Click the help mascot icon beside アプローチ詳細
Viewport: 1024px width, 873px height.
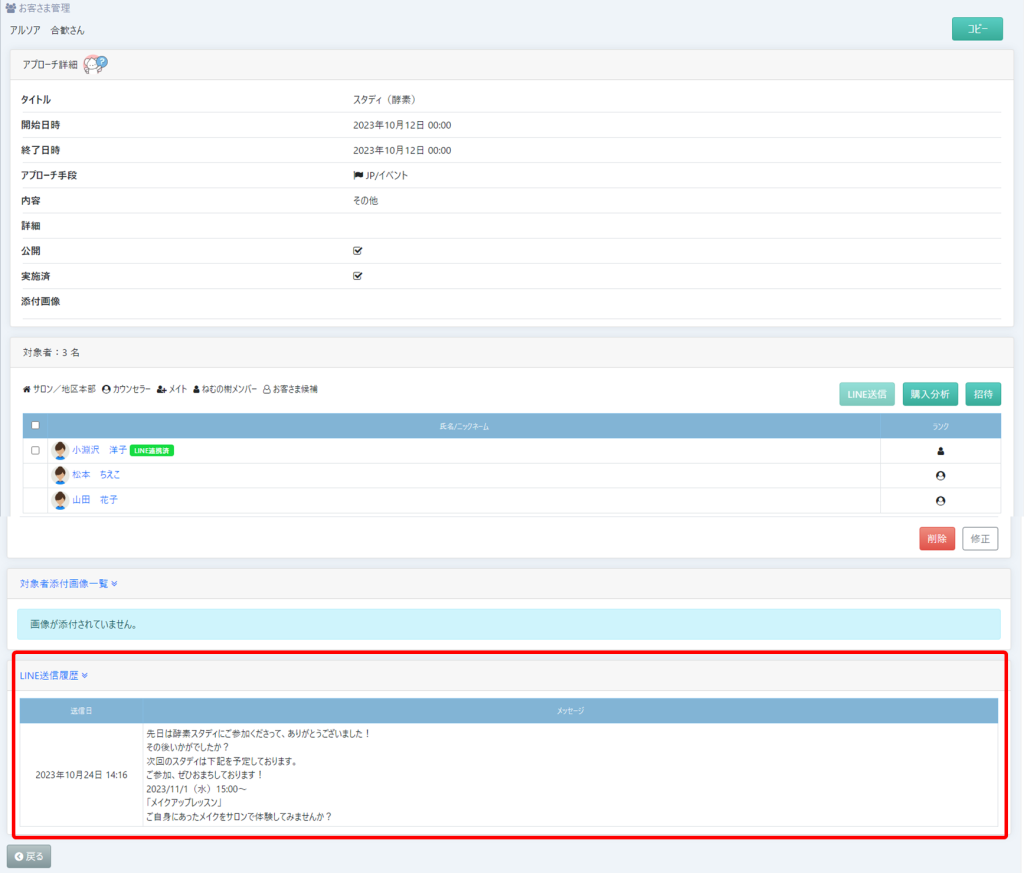tap(95, 64)
